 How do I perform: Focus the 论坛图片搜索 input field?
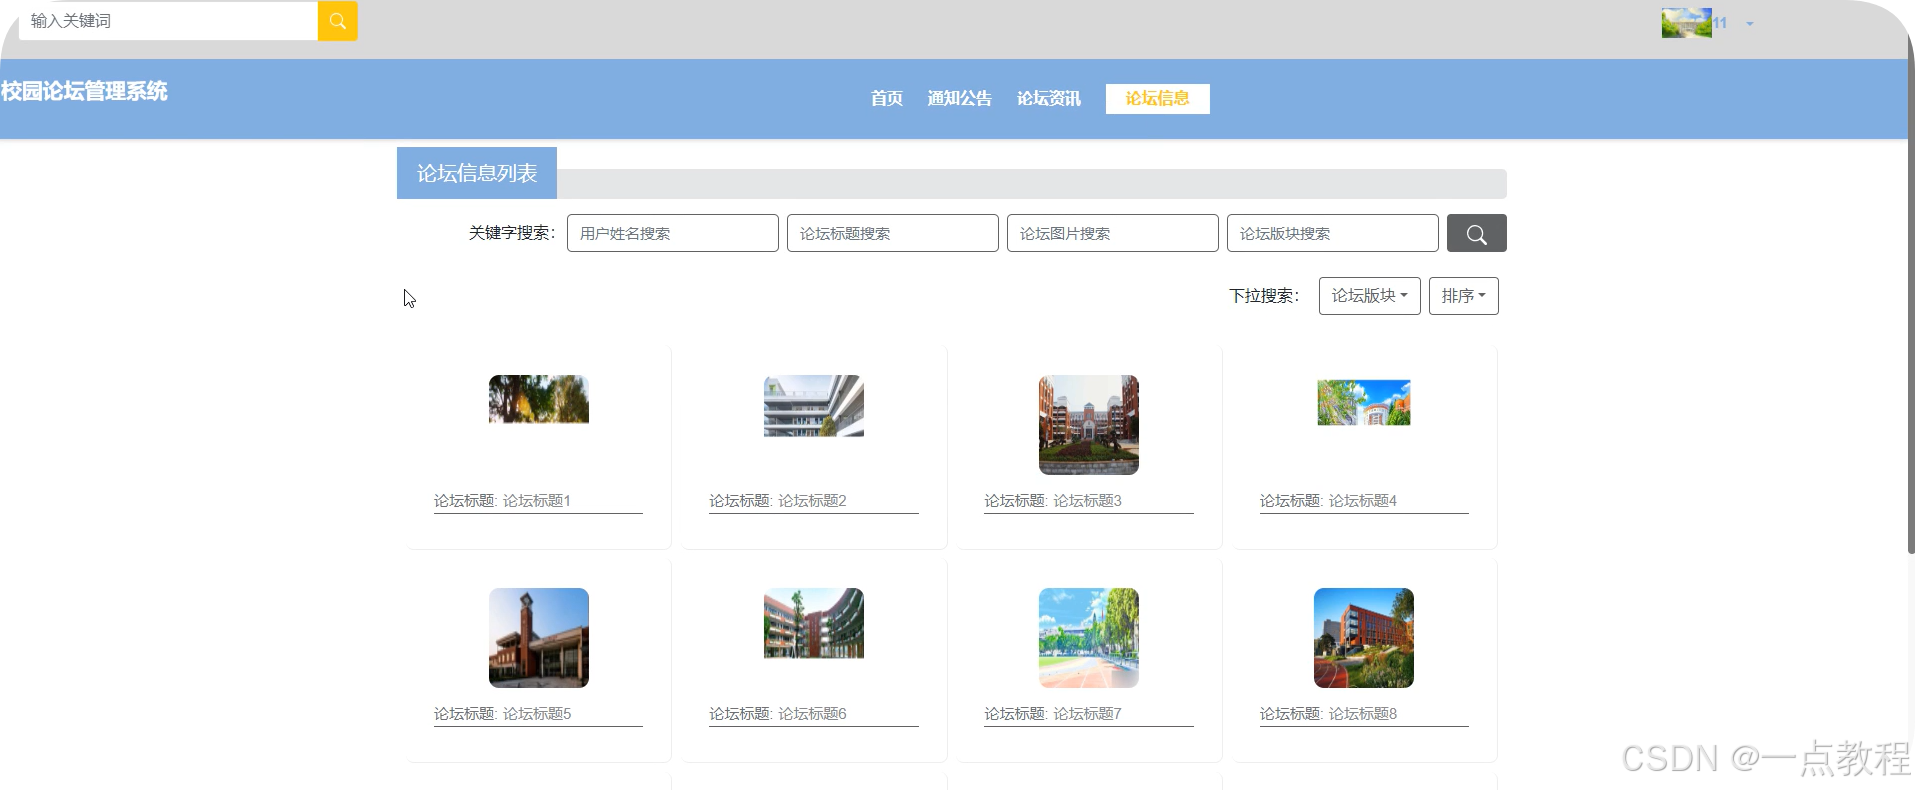pos(1113,233)
